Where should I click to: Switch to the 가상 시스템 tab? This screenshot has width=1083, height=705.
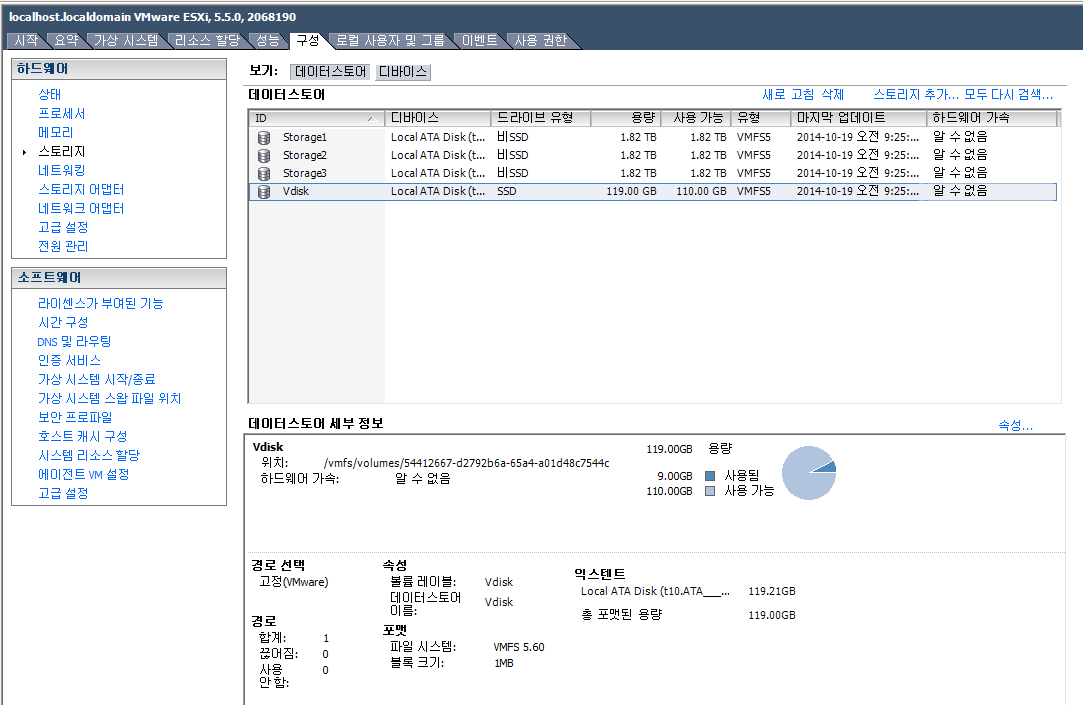(126, 41)
